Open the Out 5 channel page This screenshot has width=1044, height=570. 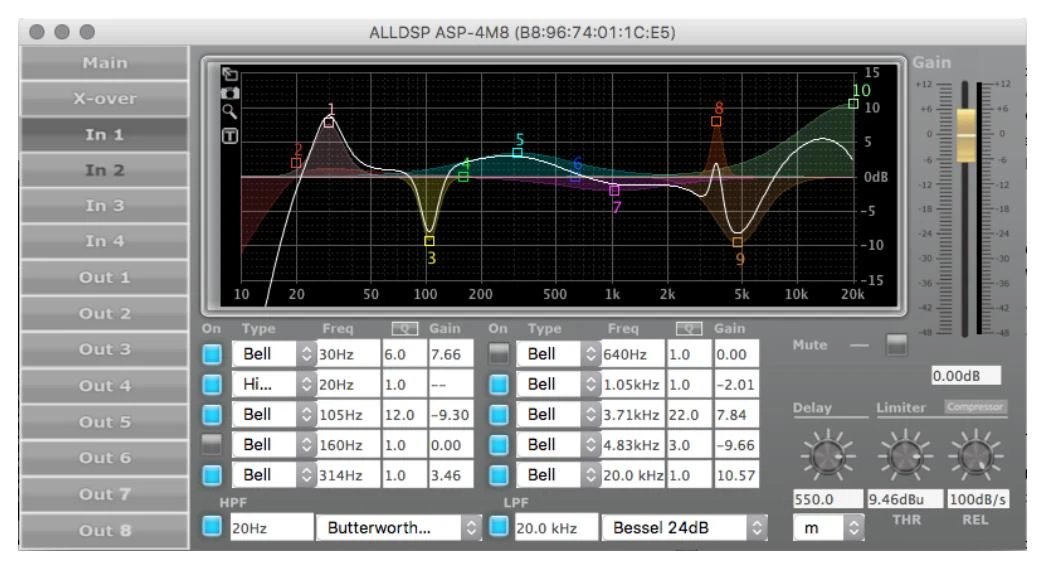(x=105, y=422)
